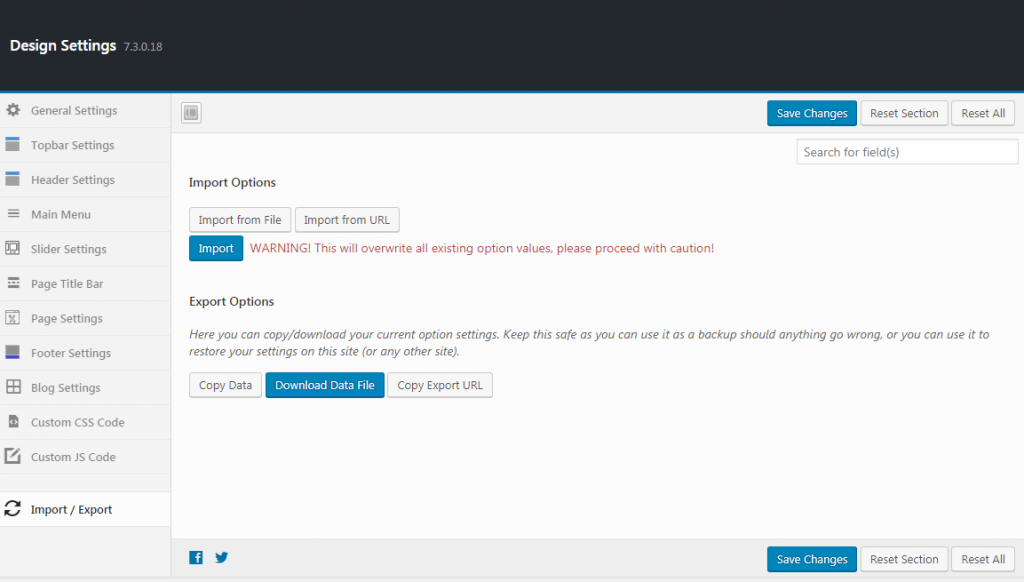Click the Slider Settings icon
Image resolution: width=1024 pixels, height=582 pixels.
tap(12, 248)
